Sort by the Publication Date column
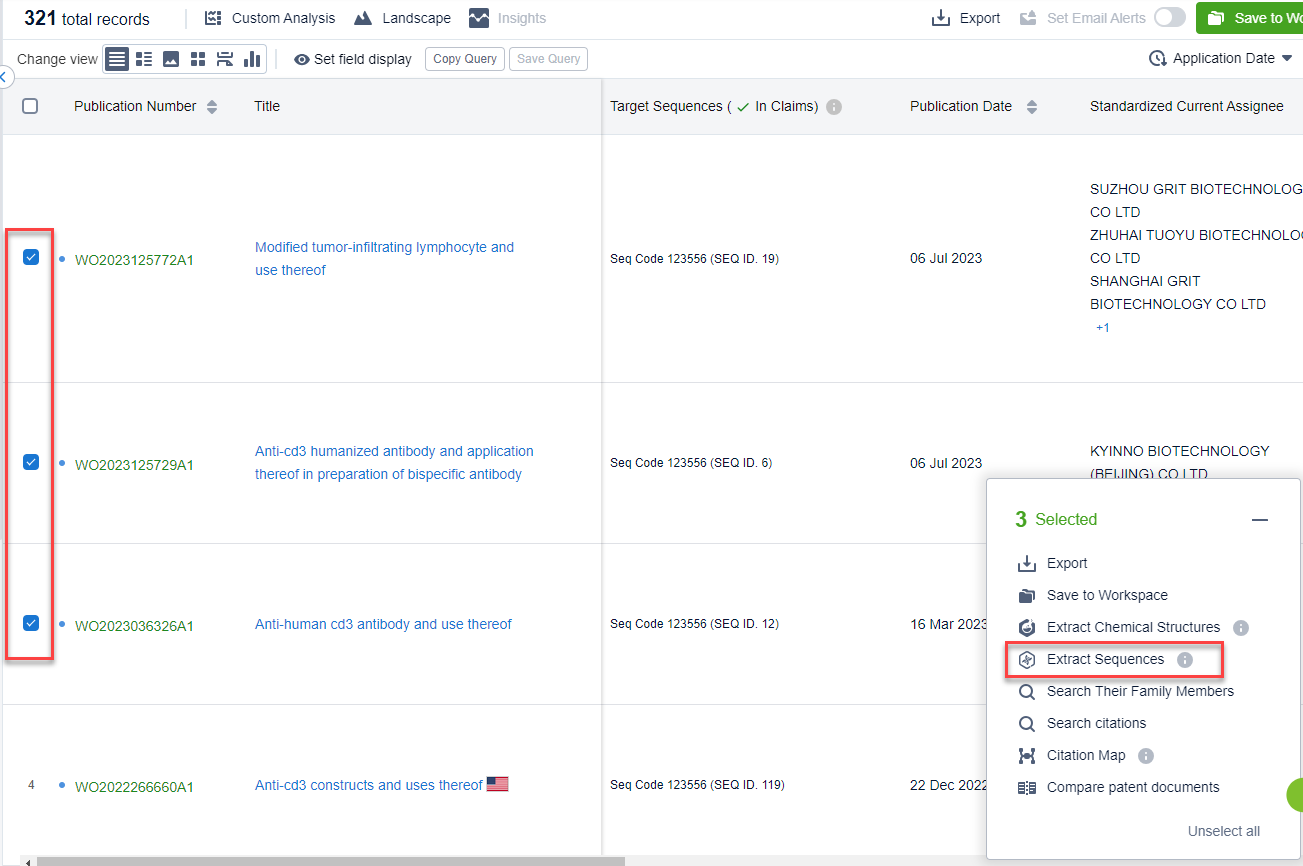The image size is (1303, 866). 1032,107
